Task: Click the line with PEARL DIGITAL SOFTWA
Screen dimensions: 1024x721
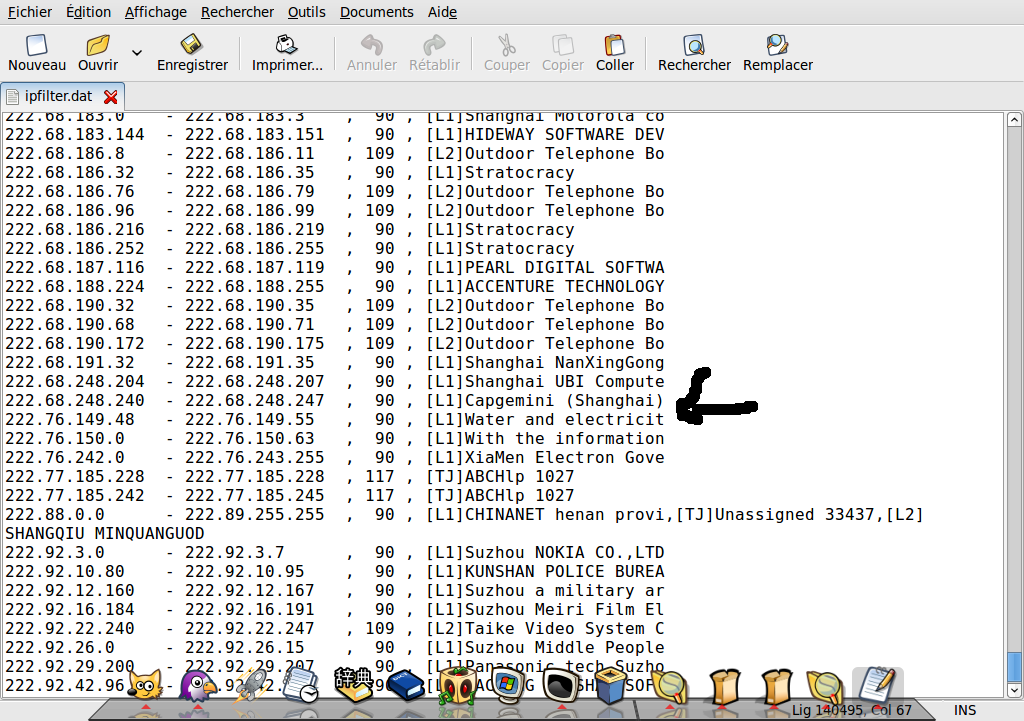Action: click(334, 268)
